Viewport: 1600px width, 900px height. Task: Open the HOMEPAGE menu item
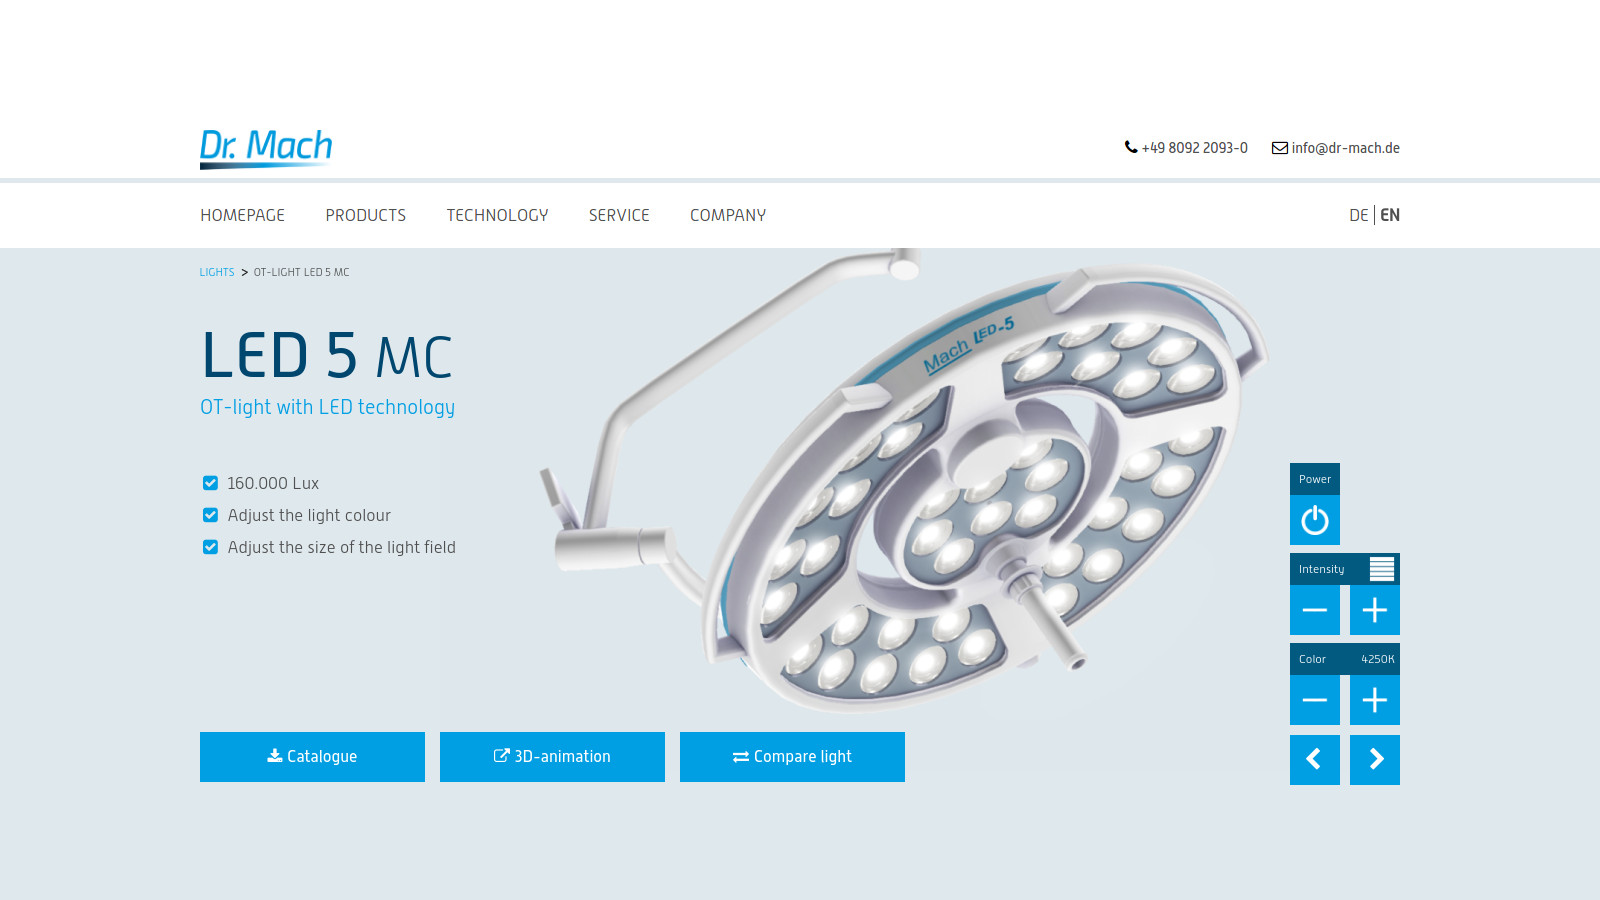[242, 215]
